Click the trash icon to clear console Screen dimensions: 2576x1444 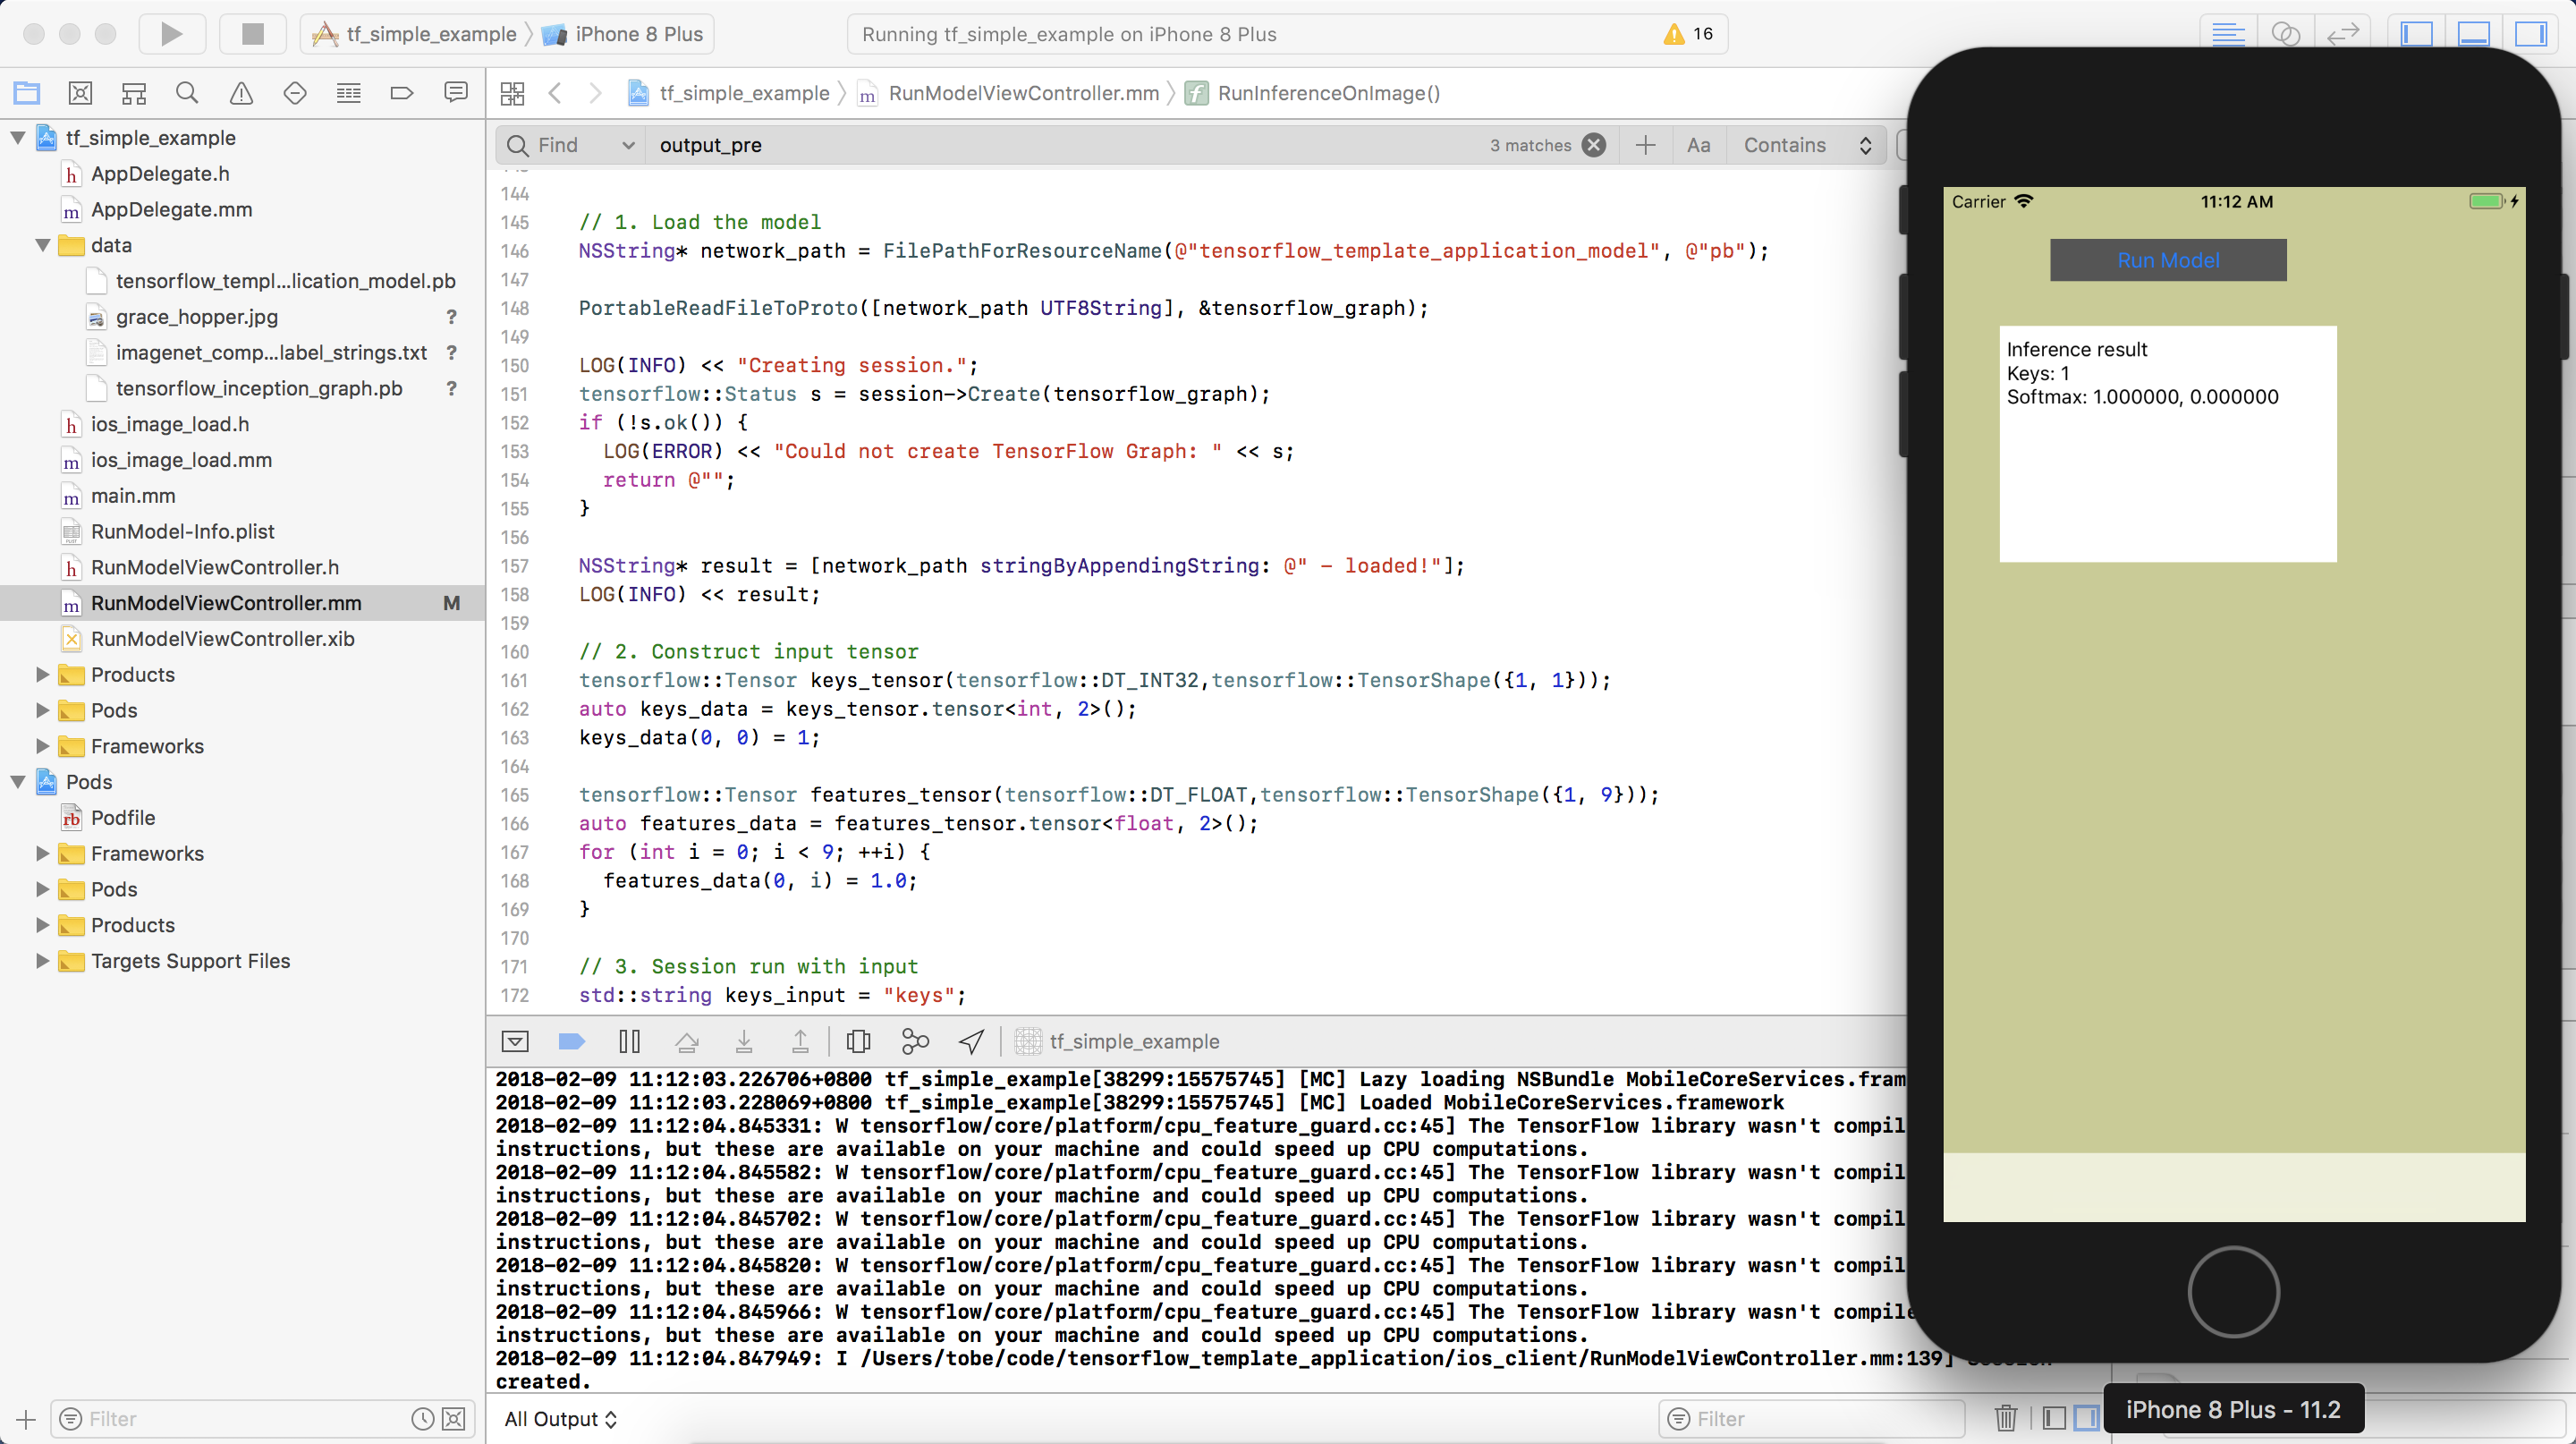click(x=2005, y=1418)
